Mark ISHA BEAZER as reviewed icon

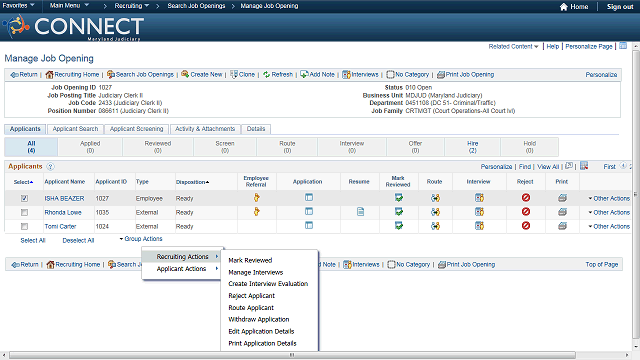tap(399, 198)
